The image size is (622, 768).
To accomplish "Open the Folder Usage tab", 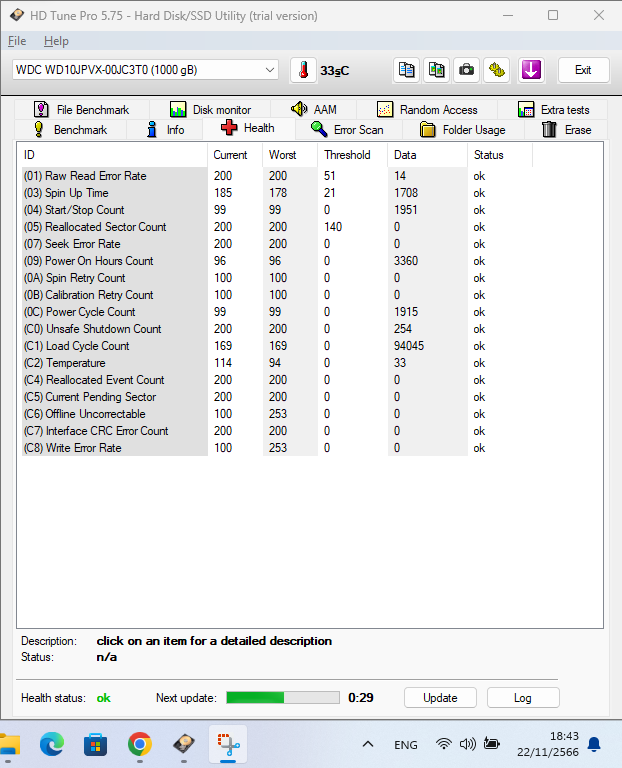I will [x=463, y=130].
